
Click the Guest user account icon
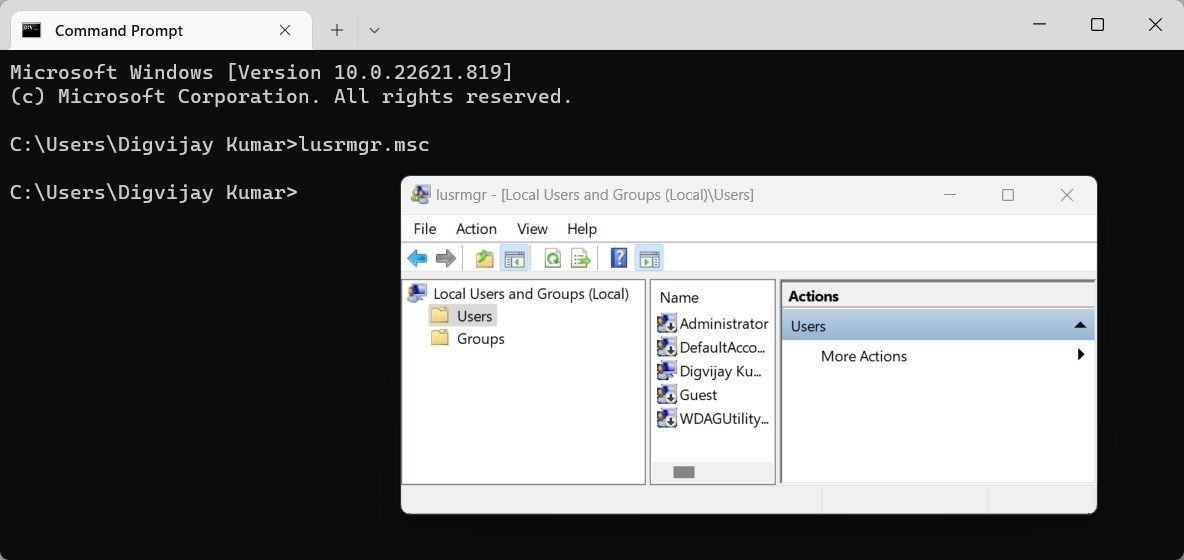click(x=667, y=395)
